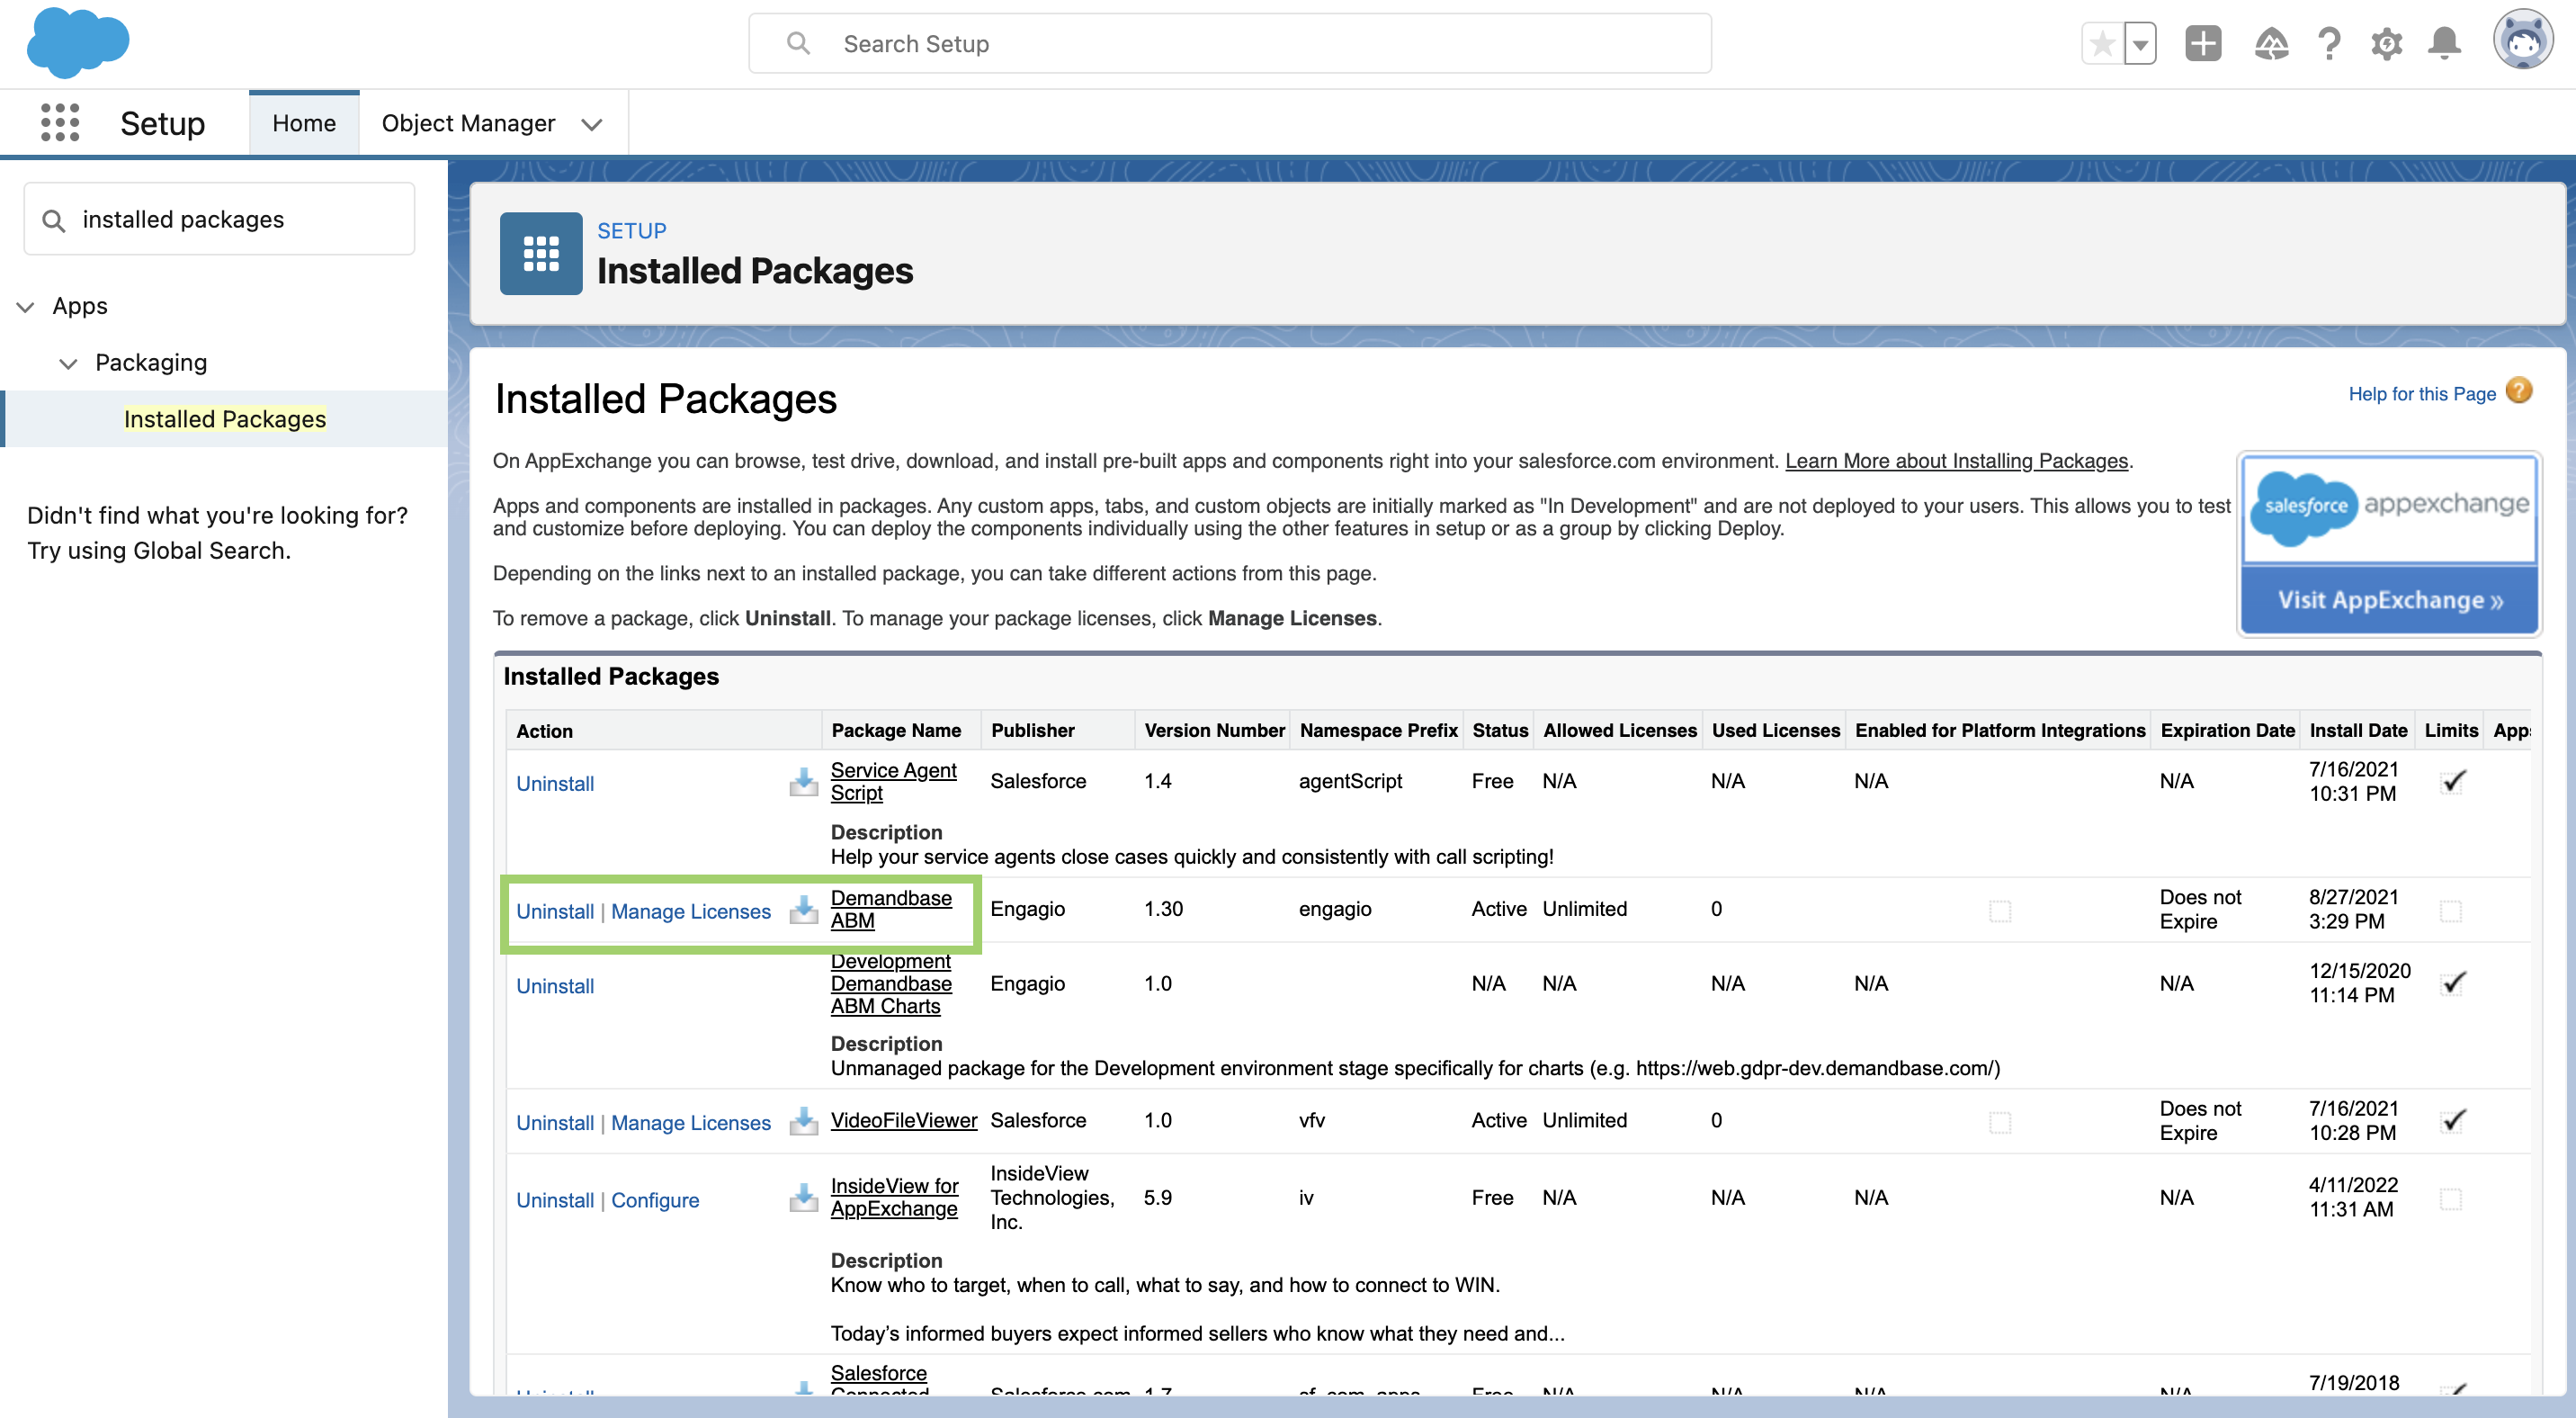This screenshot has width=2576, height=1418.
Task: Collapse the Apps tree section
Action: pos(26,306)
